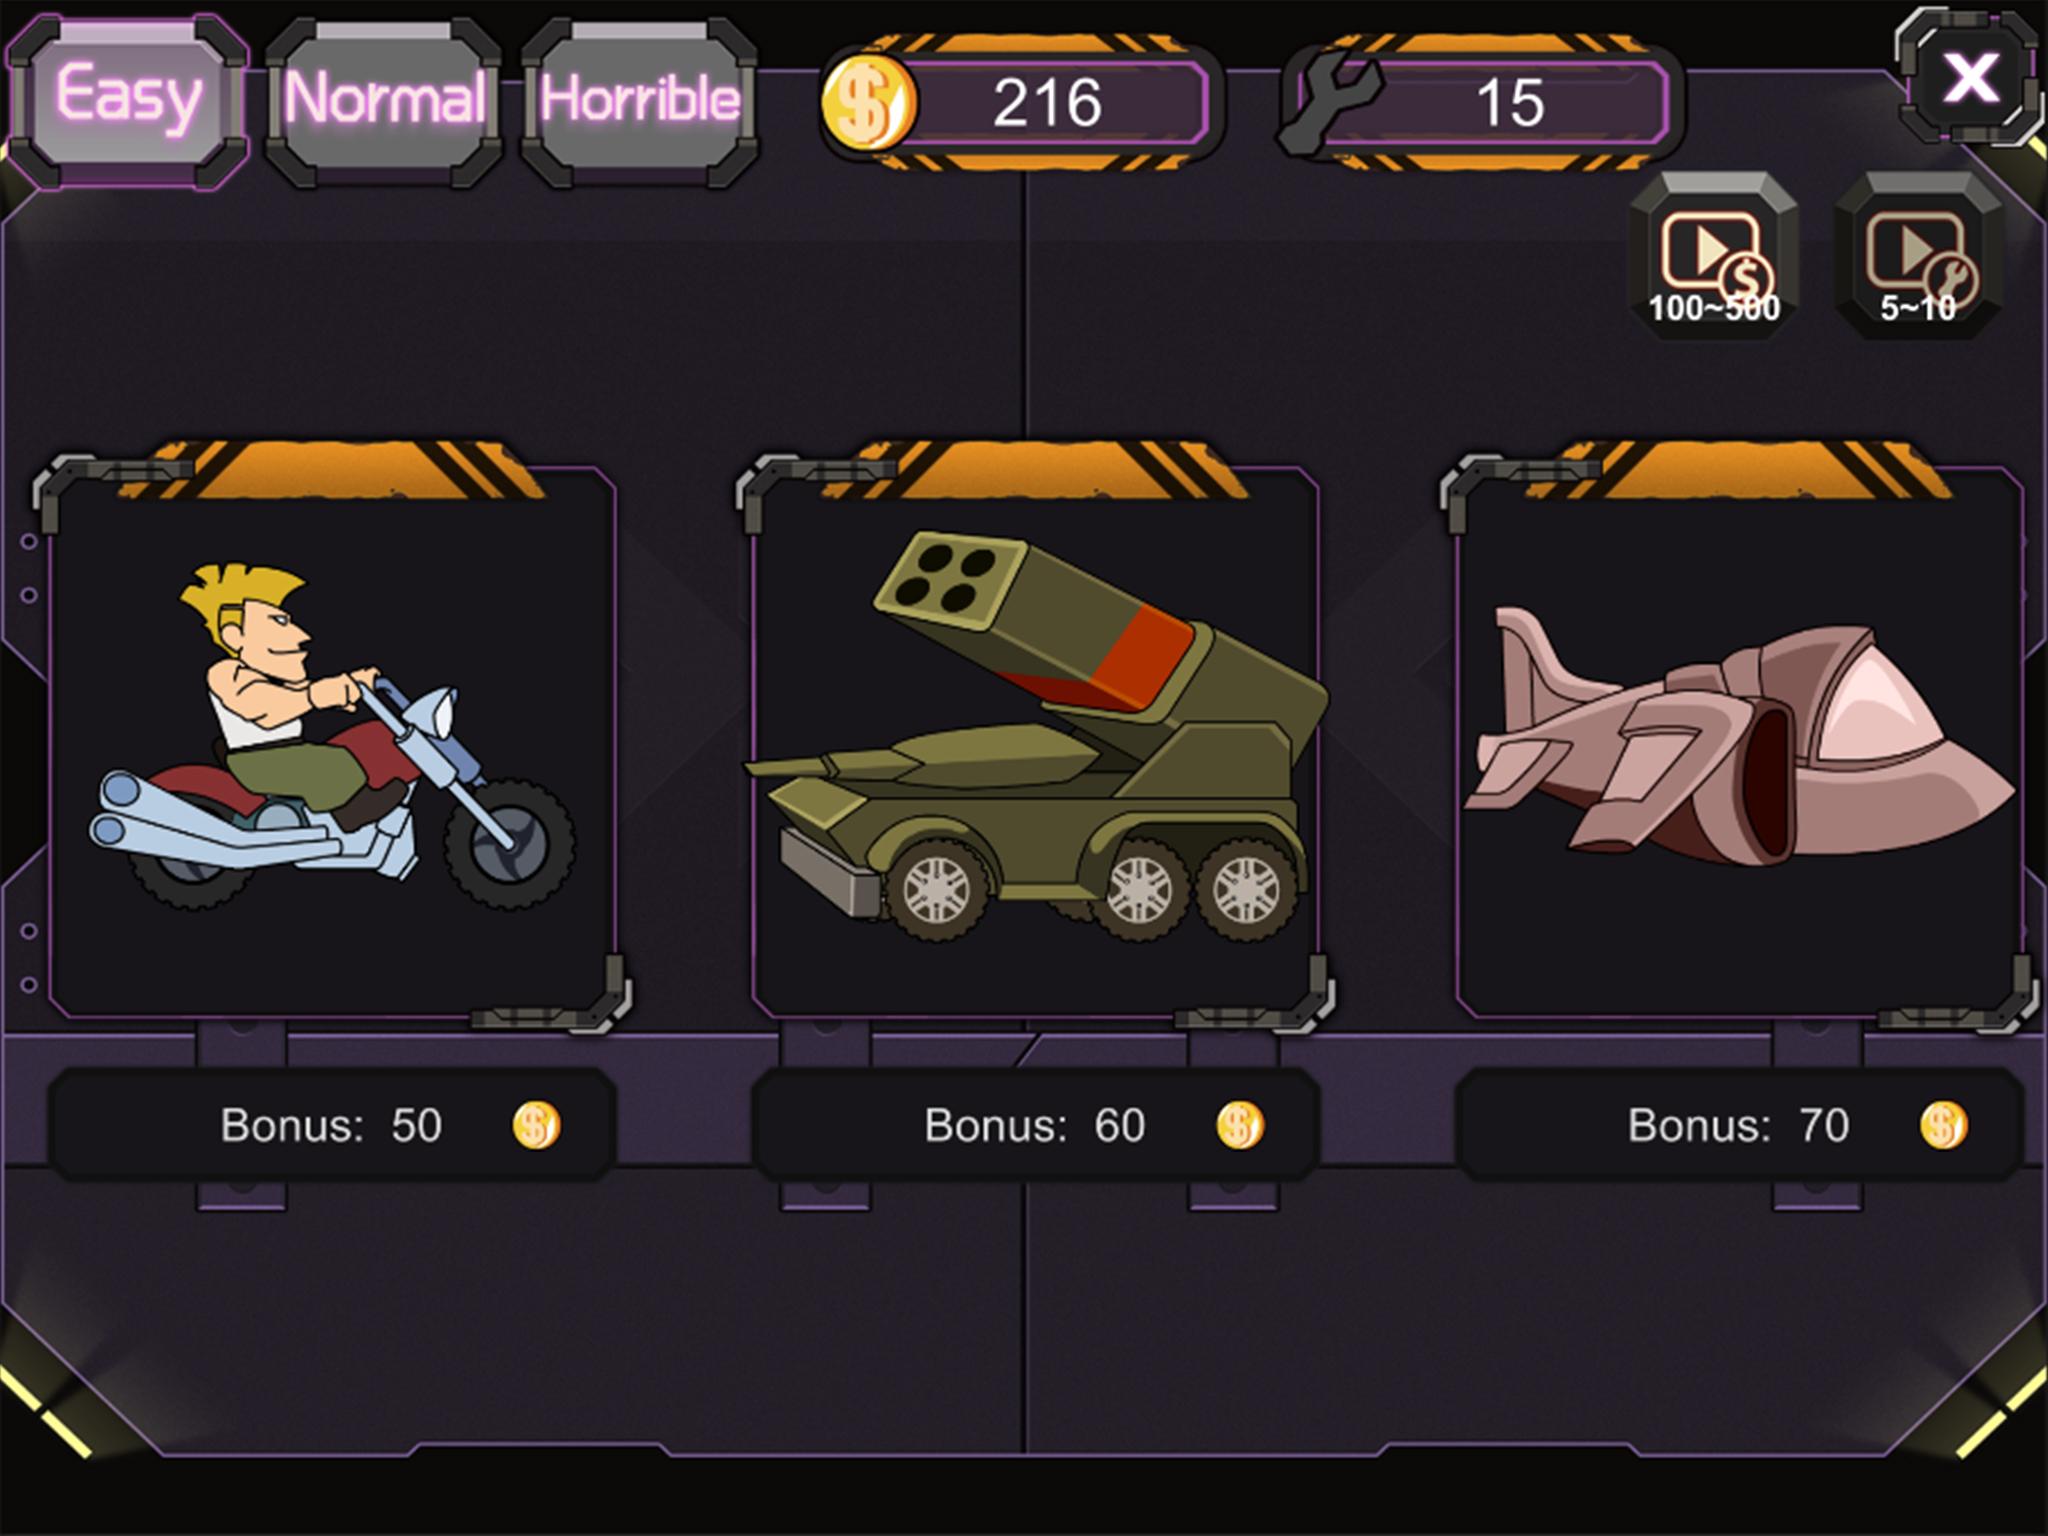
Task: Click coin icon in Bonus 50 bar
Action: tap(537, 1126)
